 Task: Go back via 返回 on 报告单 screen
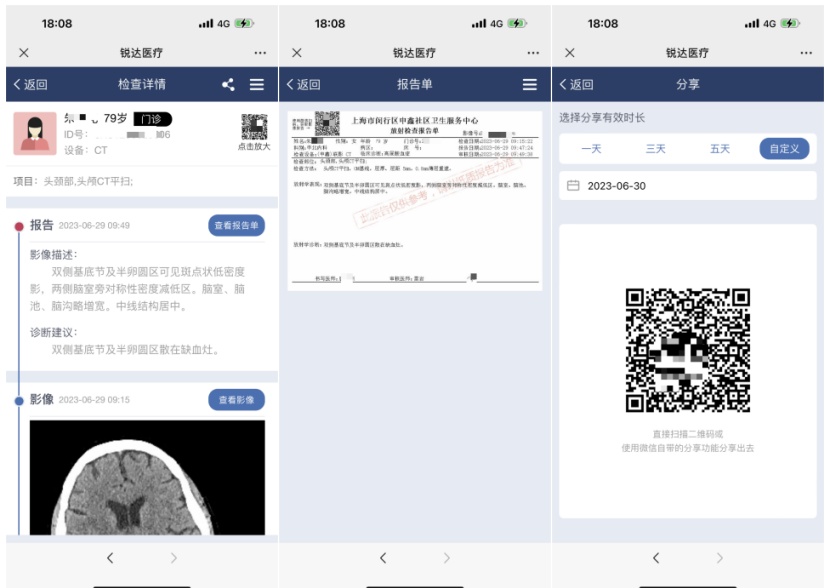304,85
